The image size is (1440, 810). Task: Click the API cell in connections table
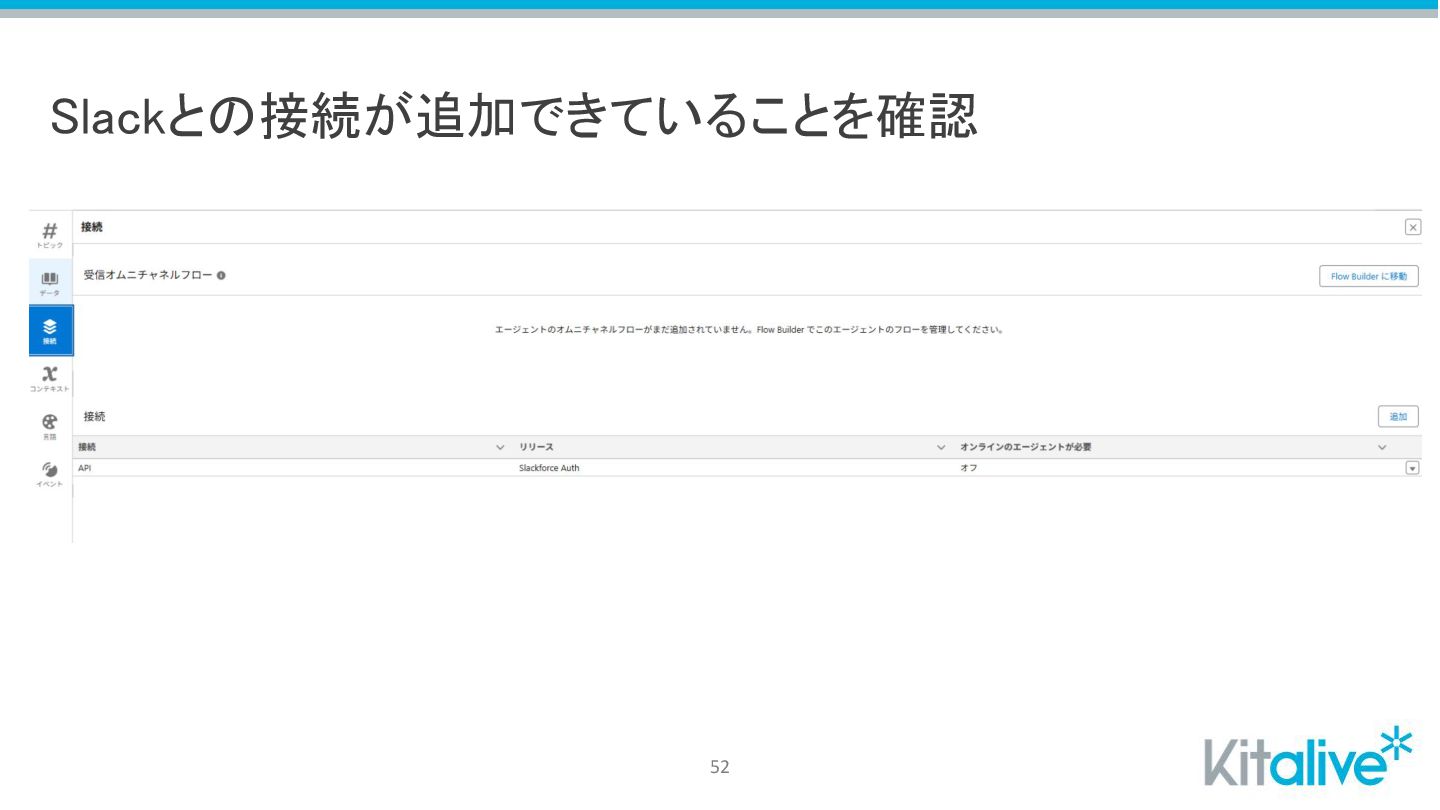pos(85,468)
